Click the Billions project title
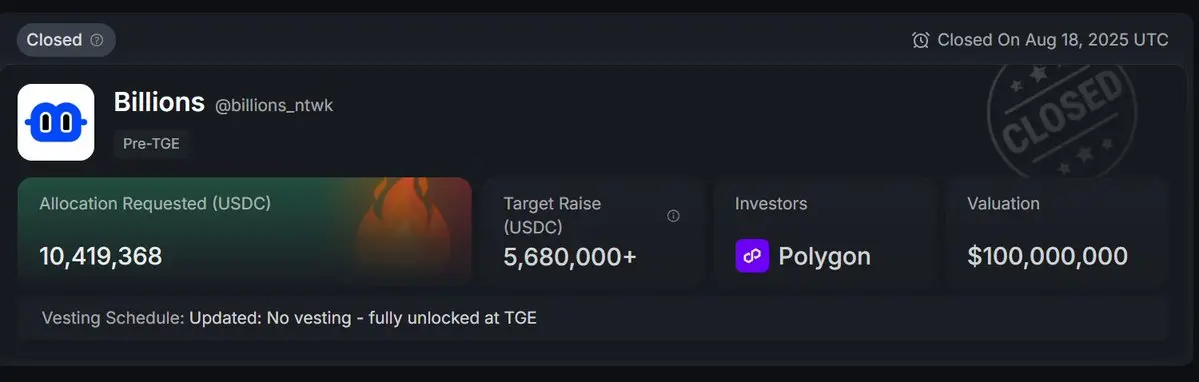 coord(159,102)
